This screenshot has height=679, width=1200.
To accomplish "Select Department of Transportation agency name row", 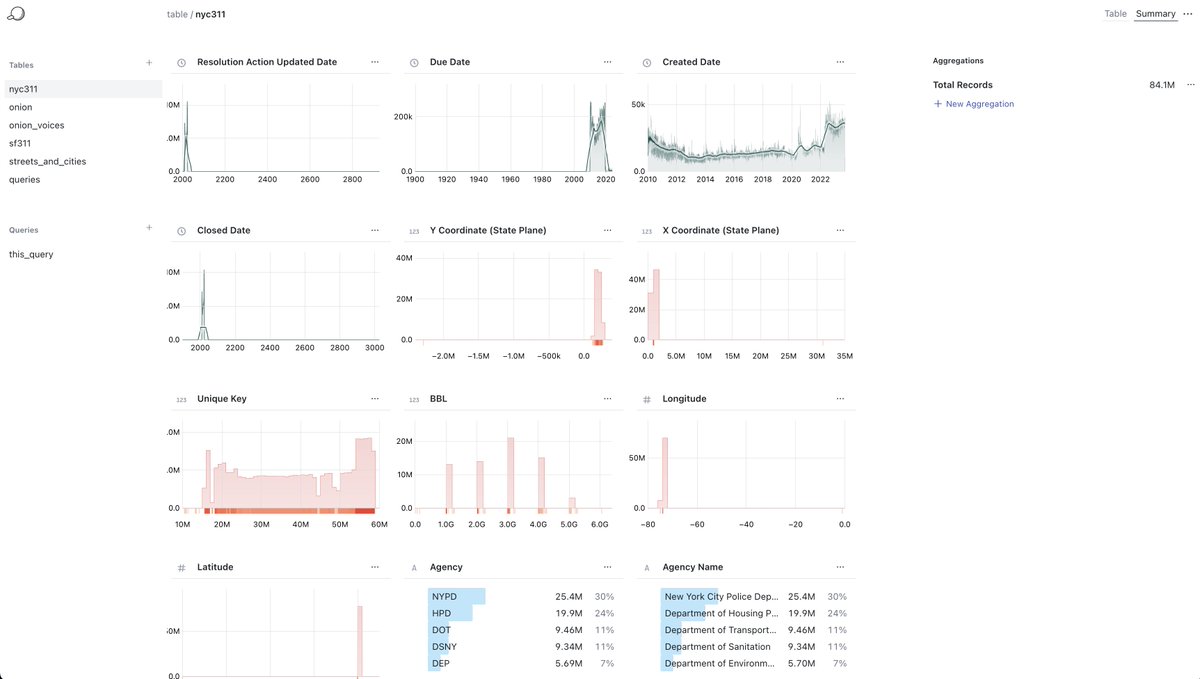I will [x=754, y=630].
